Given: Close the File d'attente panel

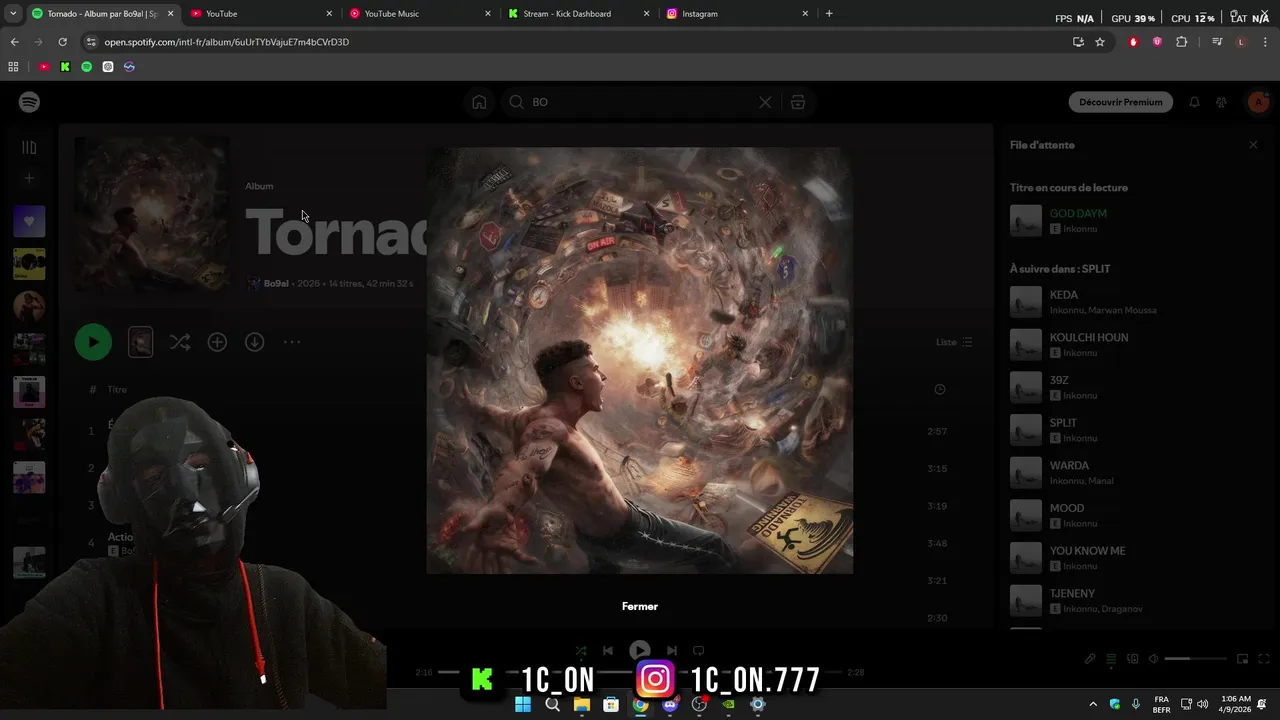Looking at the screenshot, I should [1253, 145].
